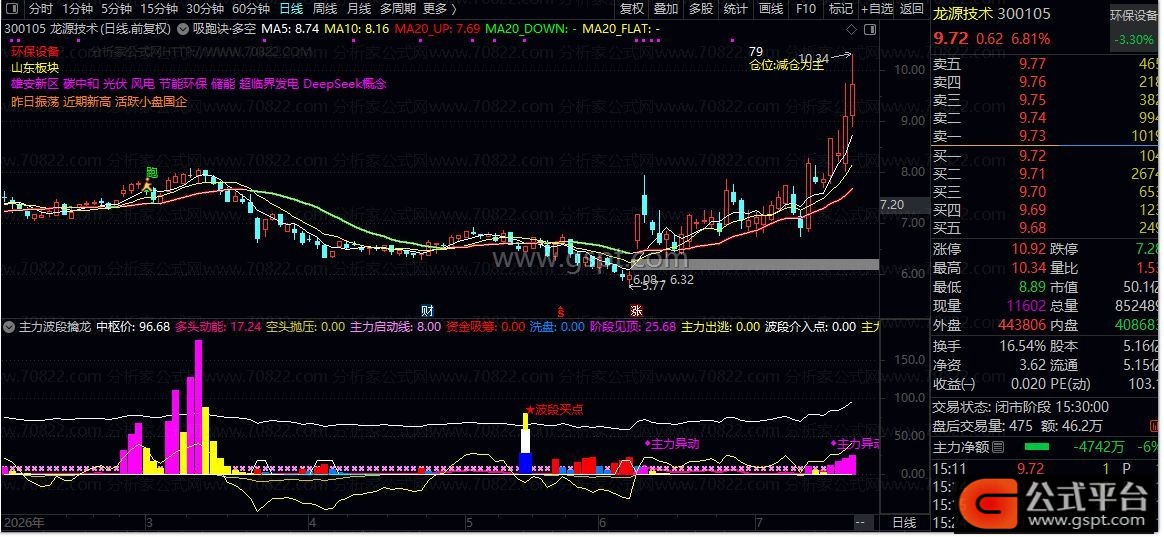Click the diamond icon in chart header
This screenshot has height=537, width=1164.
tap(851, 29)
